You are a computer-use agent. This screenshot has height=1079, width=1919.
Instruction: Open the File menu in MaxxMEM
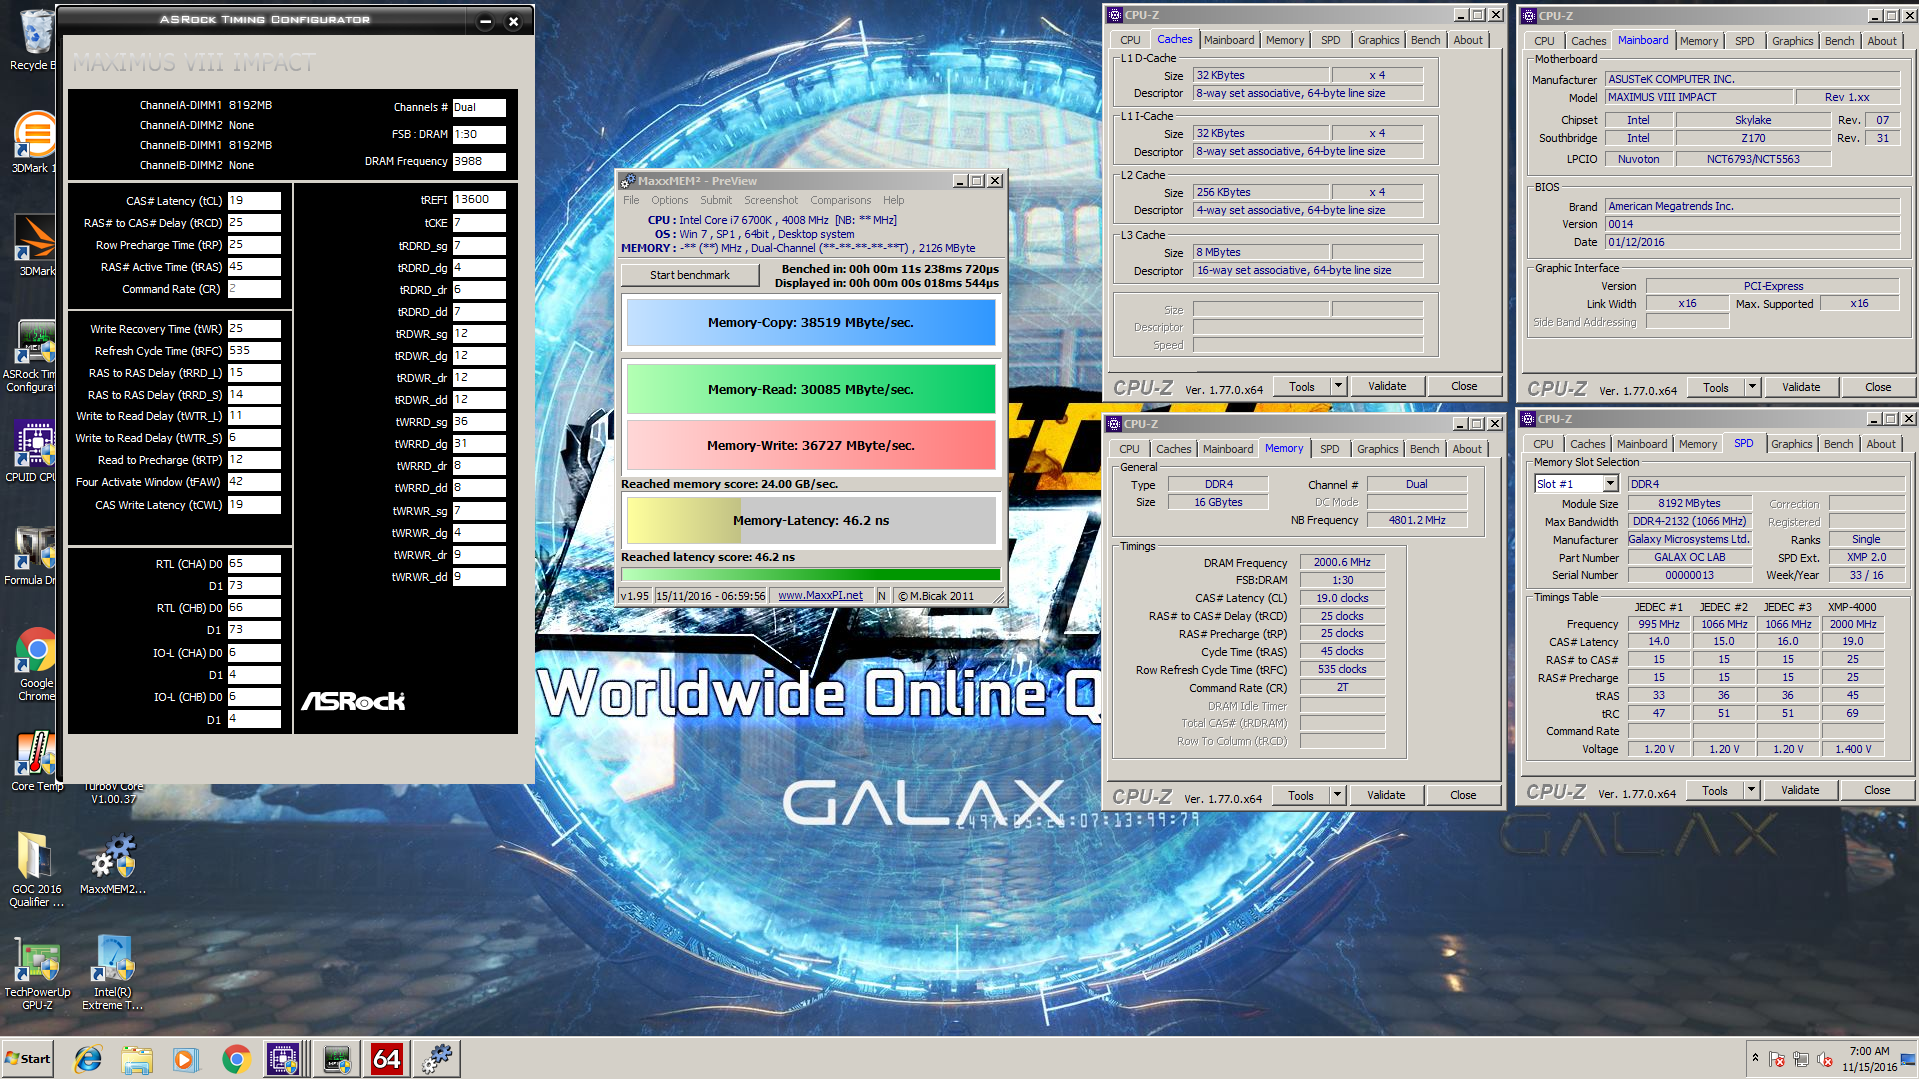[x=631, y=200]
